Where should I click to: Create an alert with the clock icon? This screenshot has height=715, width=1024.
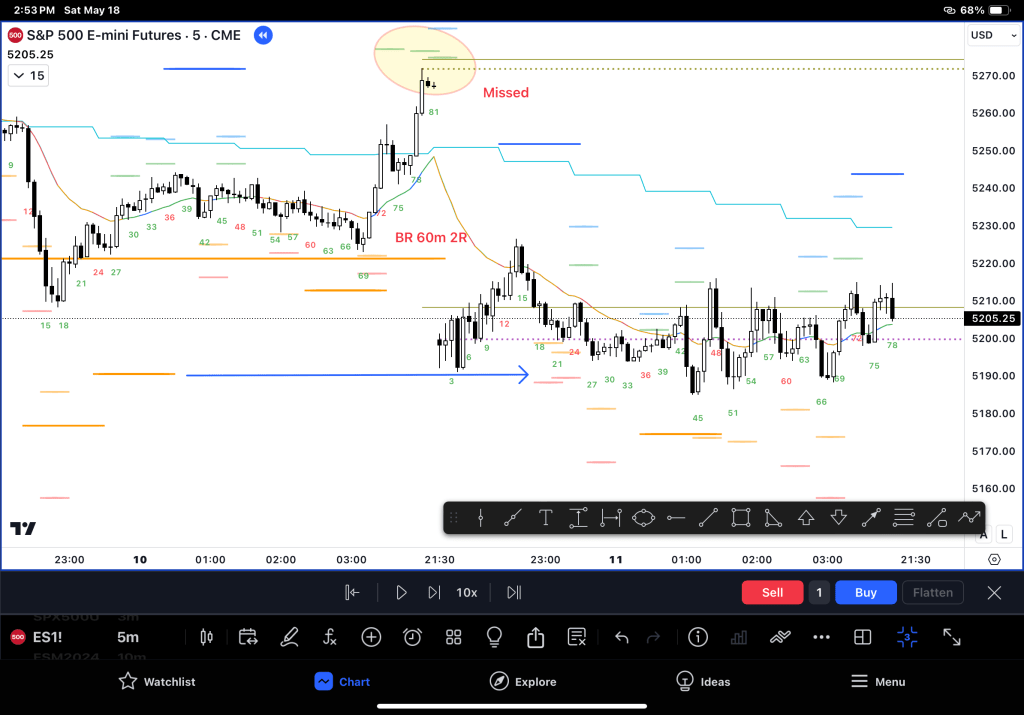[x=412, y=637]
